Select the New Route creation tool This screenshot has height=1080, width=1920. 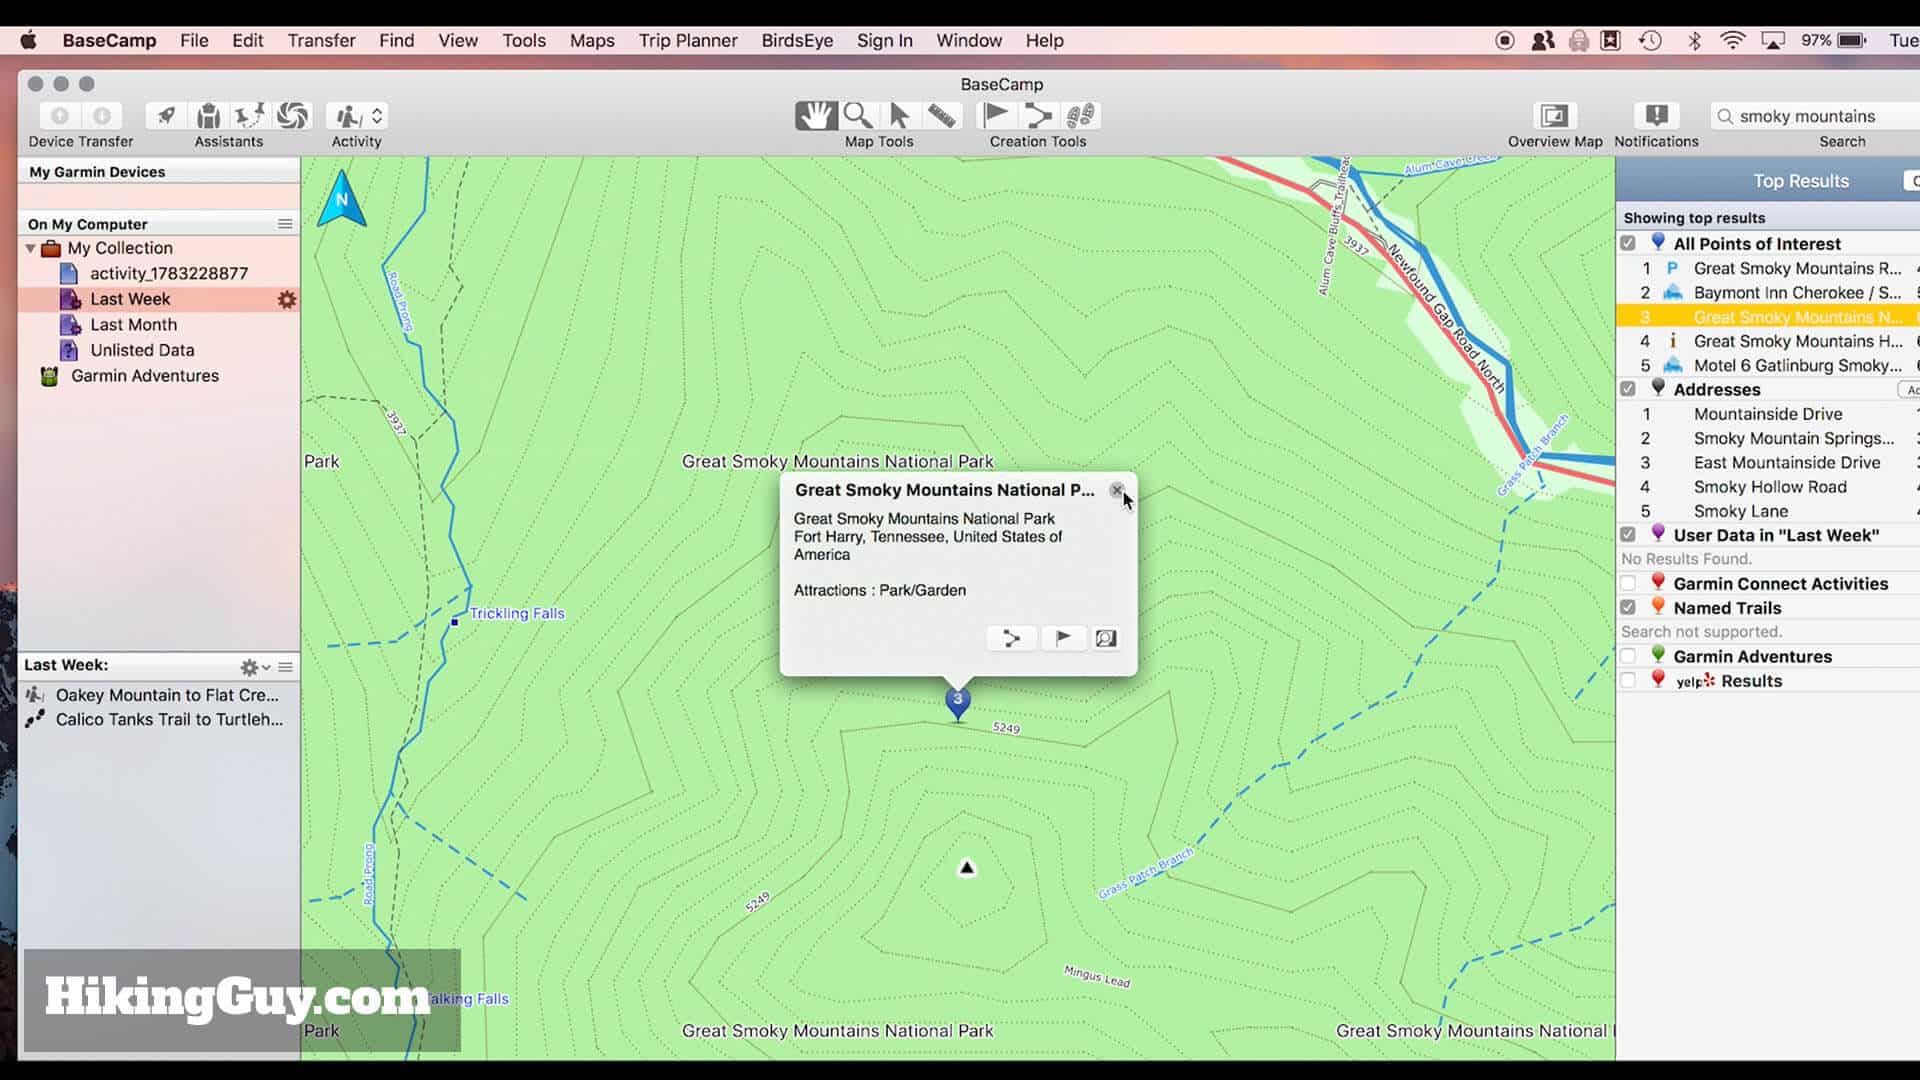click(x=1038, y=116)
